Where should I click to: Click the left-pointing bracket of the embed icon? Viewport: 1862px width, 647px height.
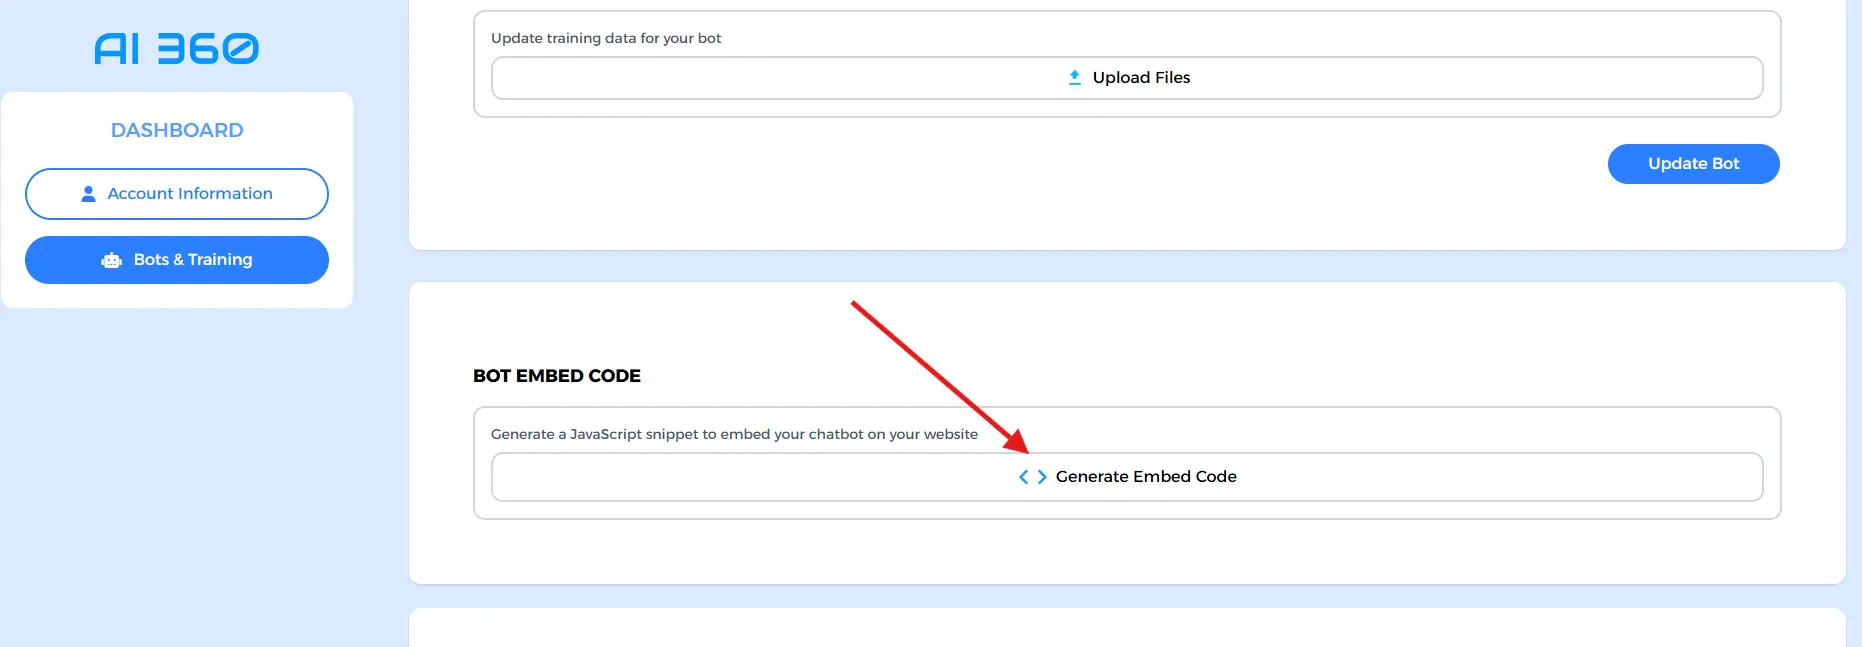[1023, 477]
